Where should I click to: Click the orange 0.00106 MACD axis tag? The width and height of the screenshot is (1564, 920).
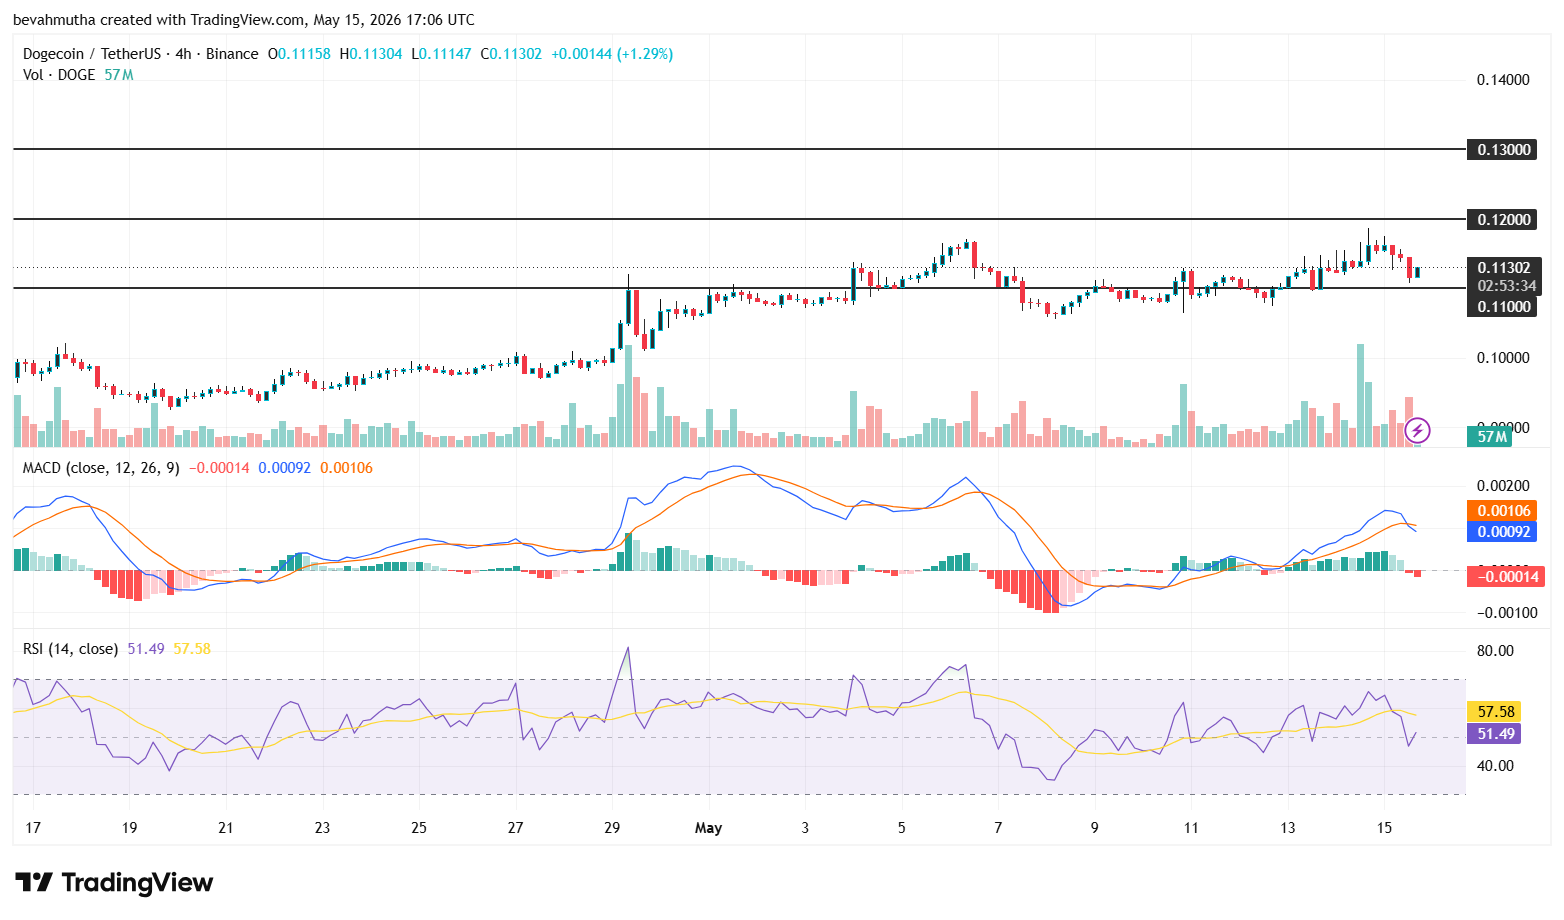[1504, 511]
